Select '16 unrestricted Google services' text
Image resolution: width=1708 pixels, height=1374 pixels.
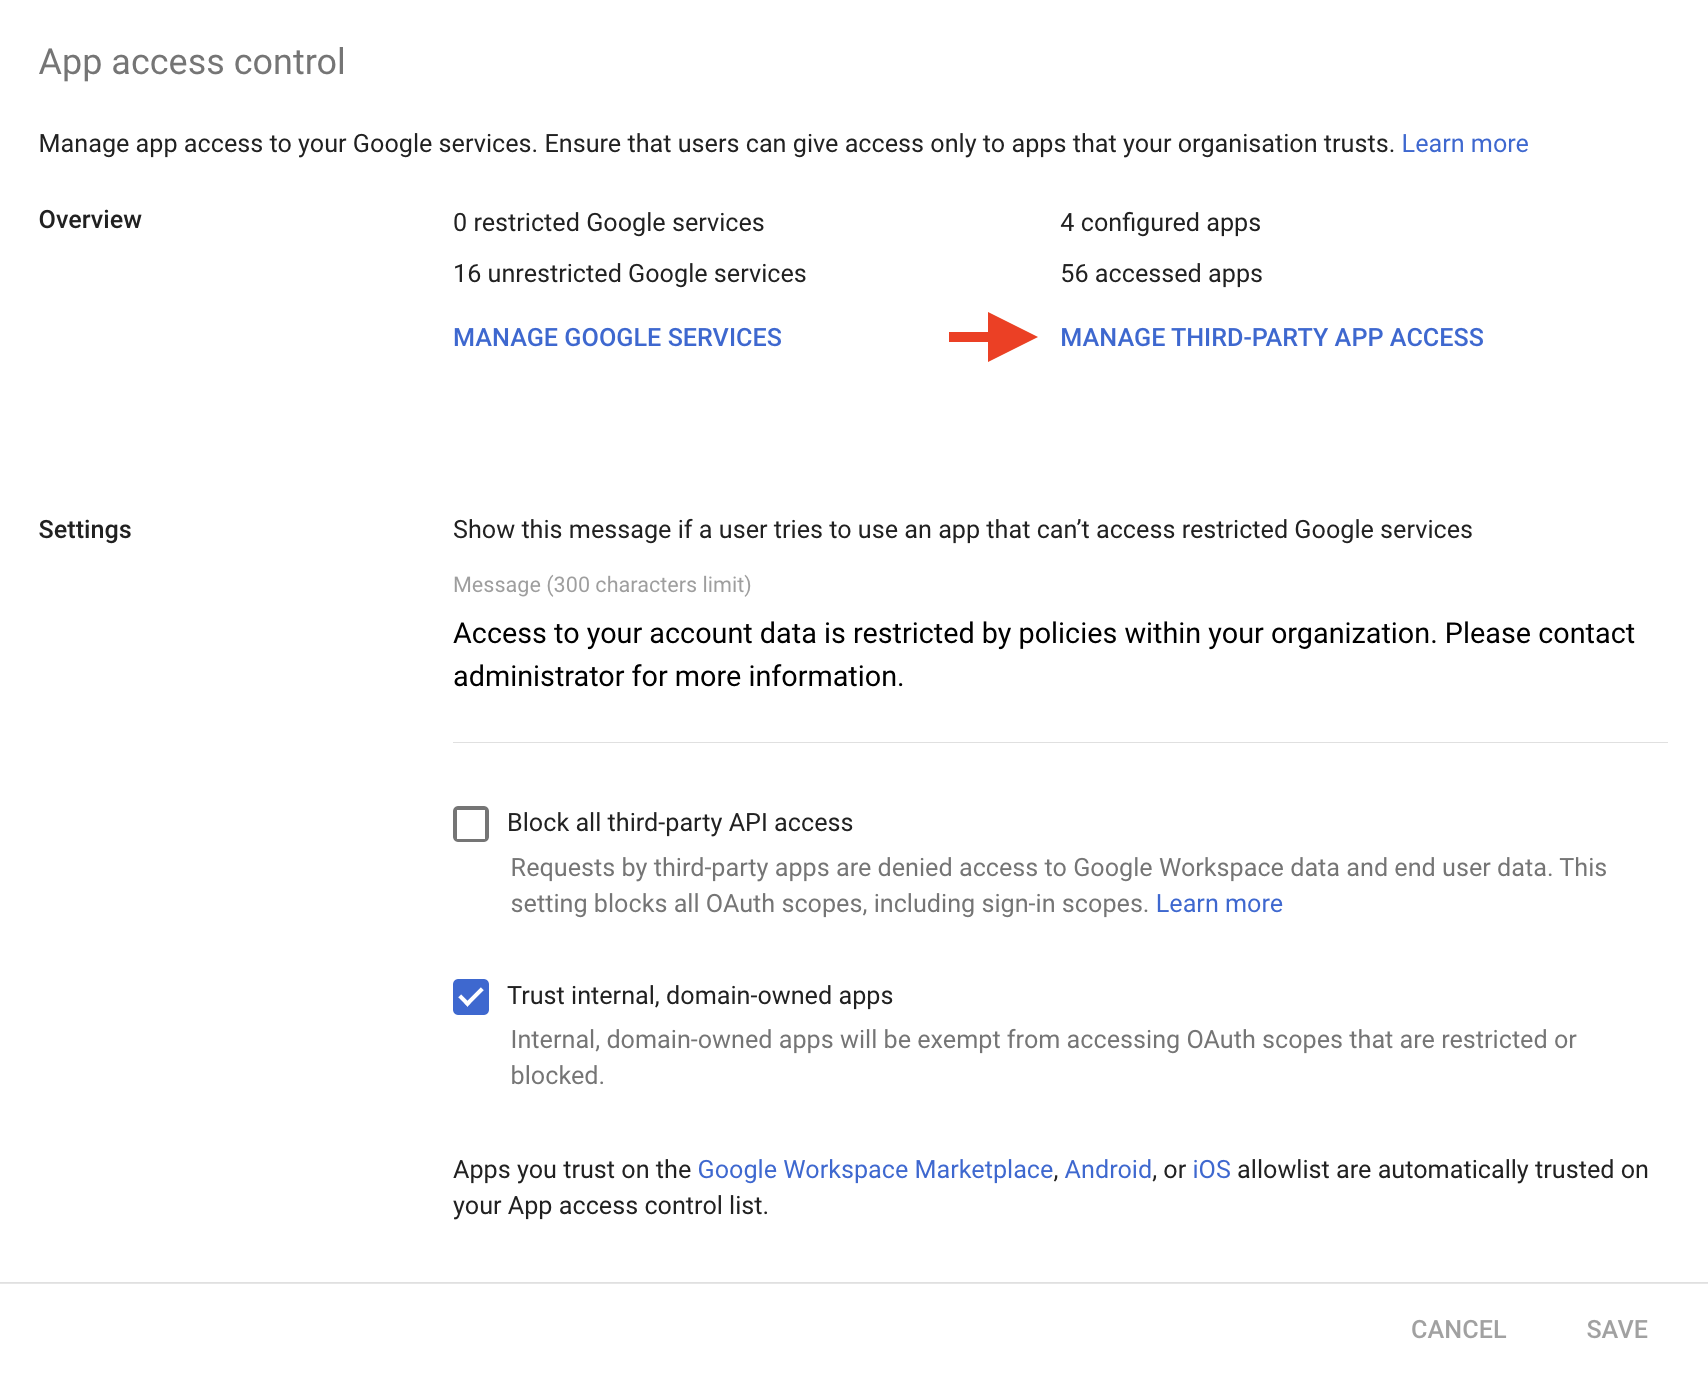pyautogui.click(x=629, y=274)
